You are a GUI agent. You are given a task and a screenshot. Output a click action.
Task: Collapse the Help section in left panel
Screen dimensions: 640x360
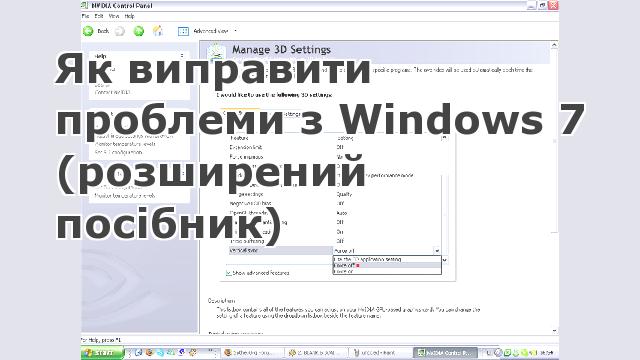click(x=182, y=56)
